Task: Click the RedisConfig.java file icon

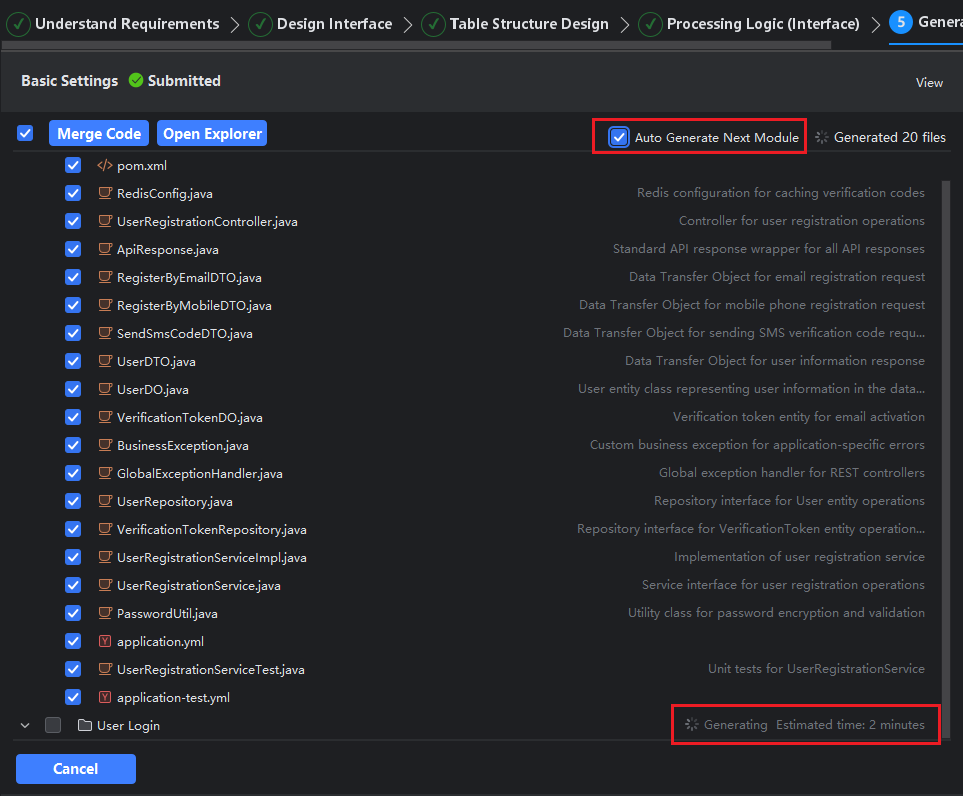Action: pos(104,193)
